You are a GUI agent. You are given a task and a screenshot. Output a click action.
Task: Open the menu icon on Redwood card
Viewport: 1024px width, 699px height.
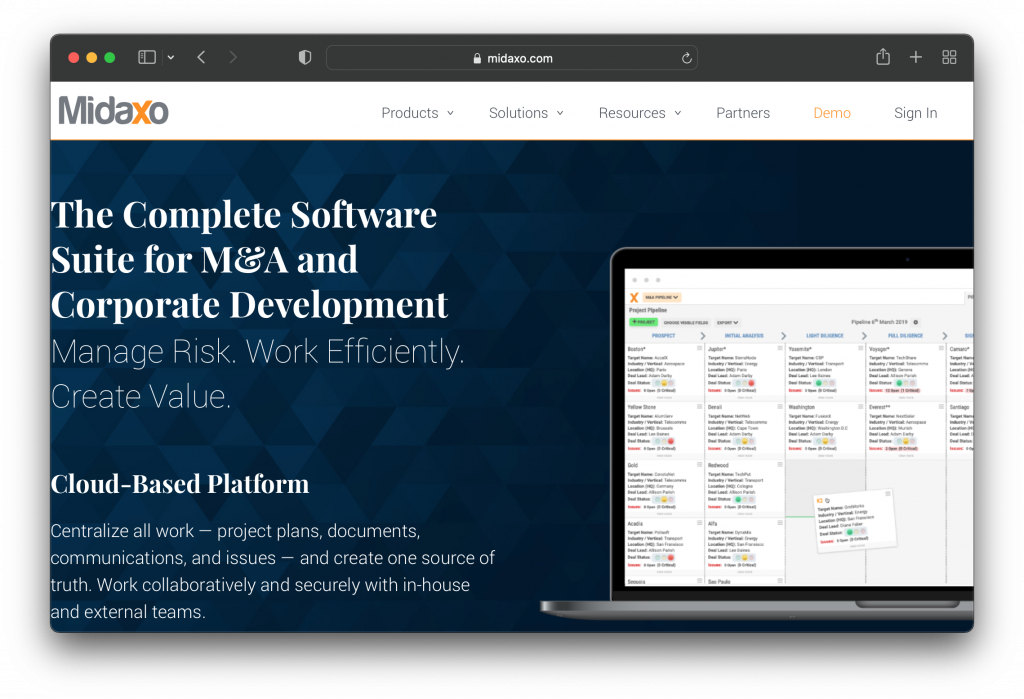click(x=780, y=464)
